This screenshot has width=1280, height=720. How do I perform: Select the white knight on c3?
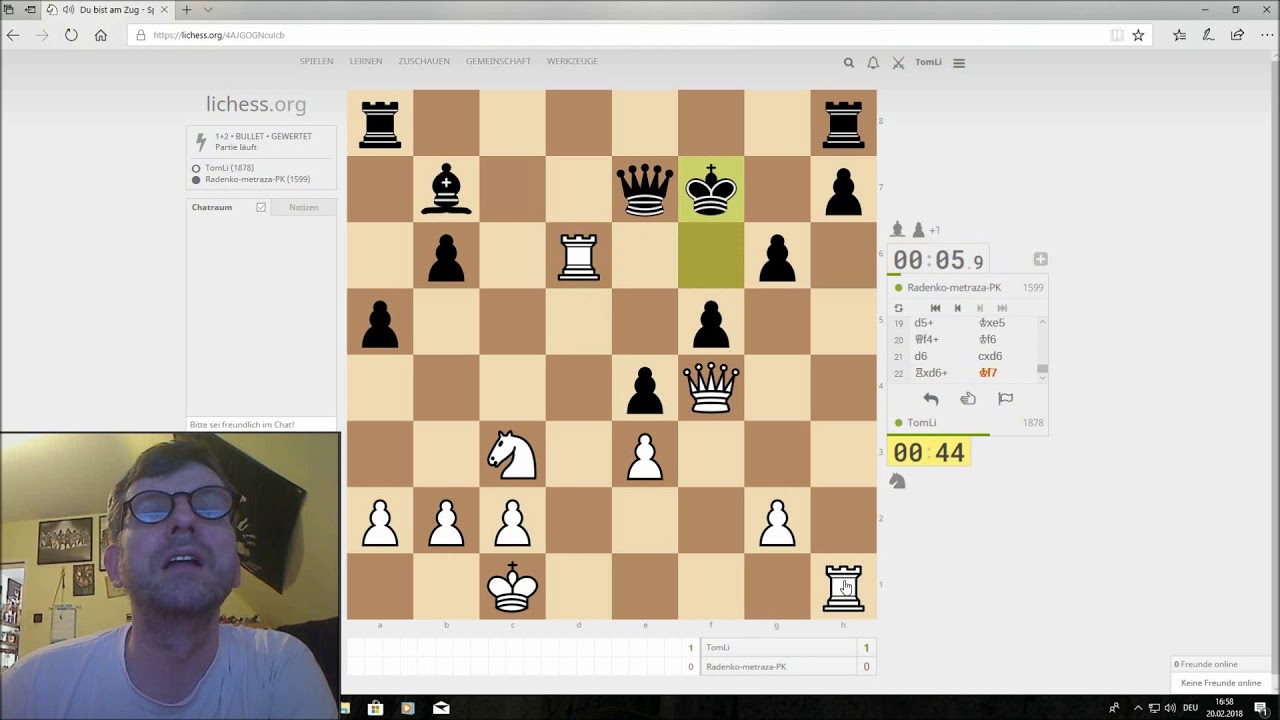(512, 454)
